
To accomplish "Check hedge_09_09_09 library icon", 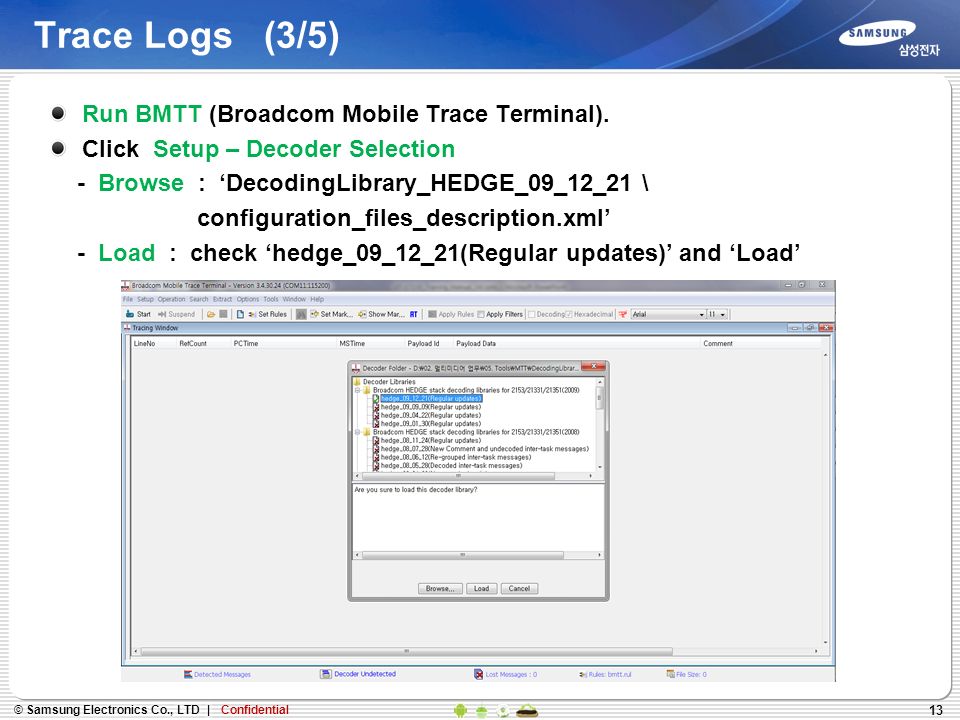I will point(376,407).
